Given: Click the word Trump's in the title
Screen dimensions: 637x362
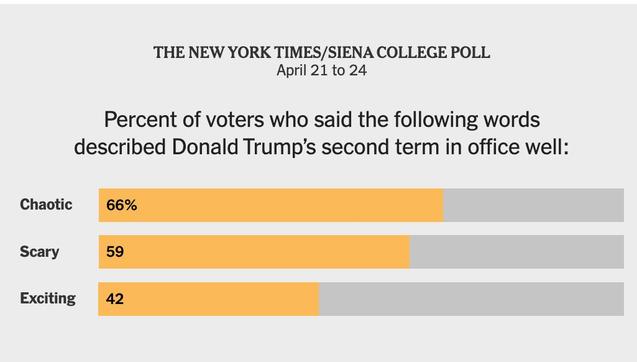Looking at the screenshot, I should pos(280,147).
